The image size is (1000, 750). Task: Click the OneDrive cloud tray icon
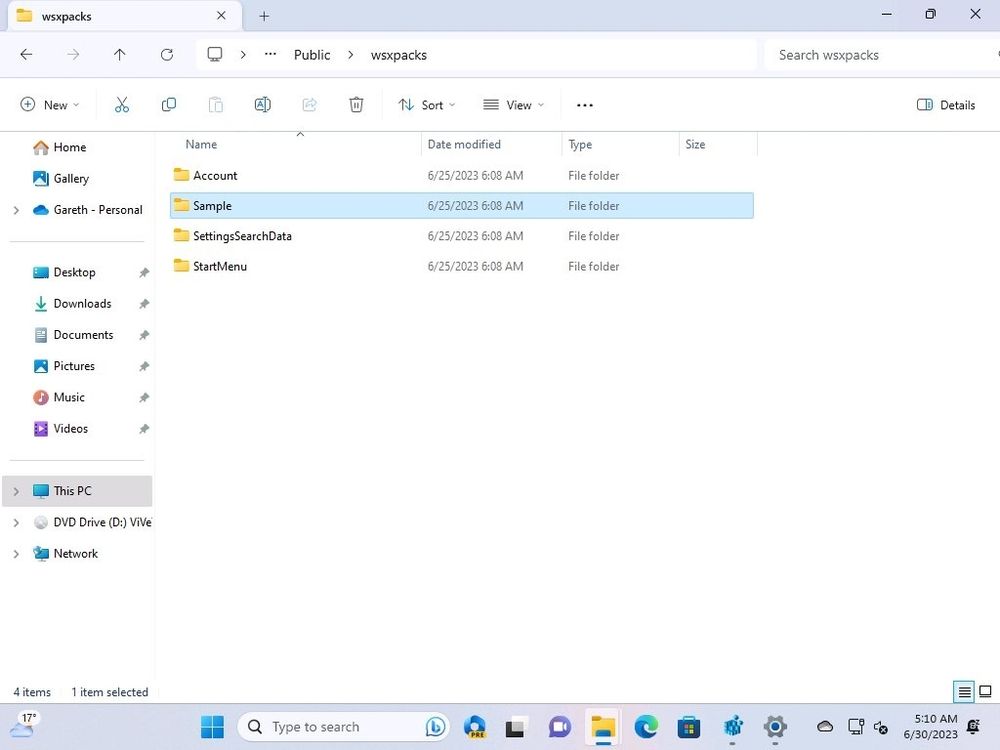click(825, 726)
